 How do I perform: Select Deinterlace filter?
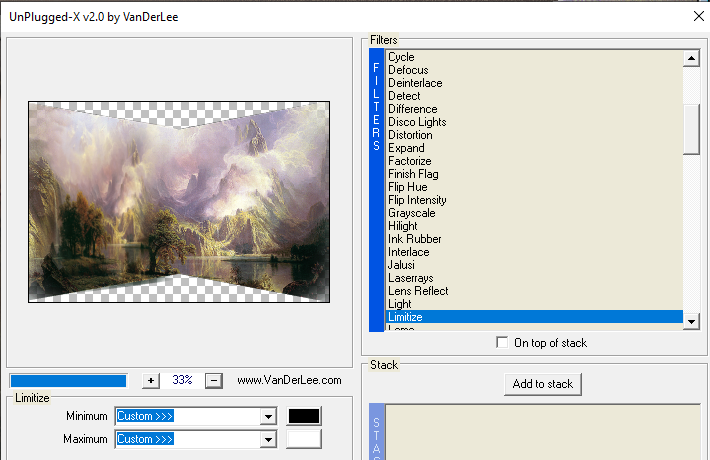point(534,83)
